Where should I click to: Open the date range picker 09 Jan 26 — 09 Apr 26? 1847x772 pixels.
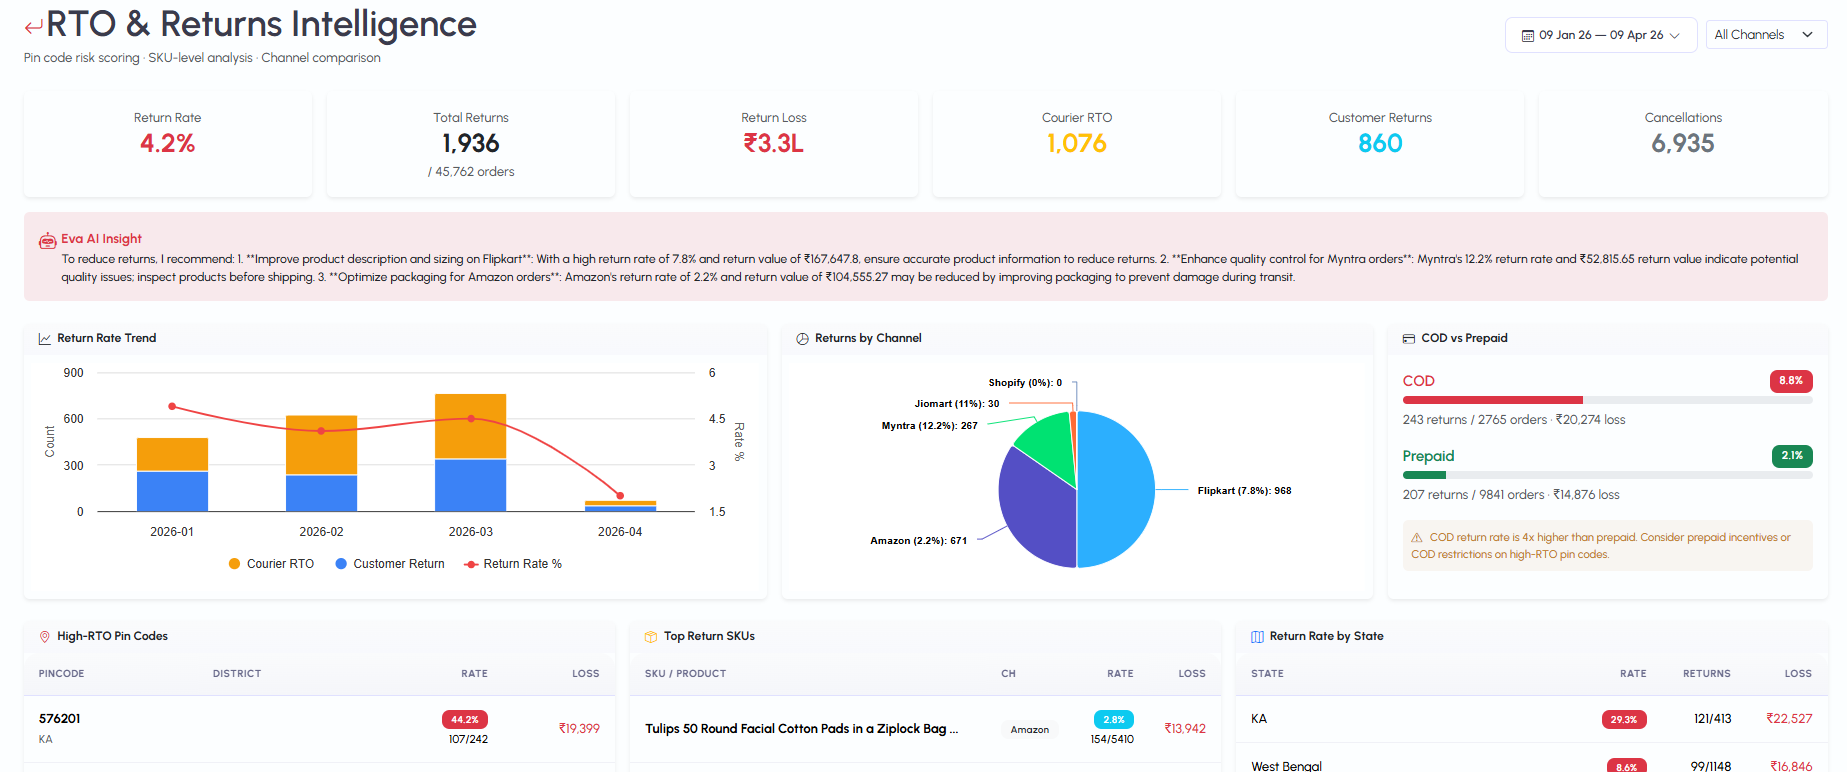pyautogui.click(x=1601, y=35)
